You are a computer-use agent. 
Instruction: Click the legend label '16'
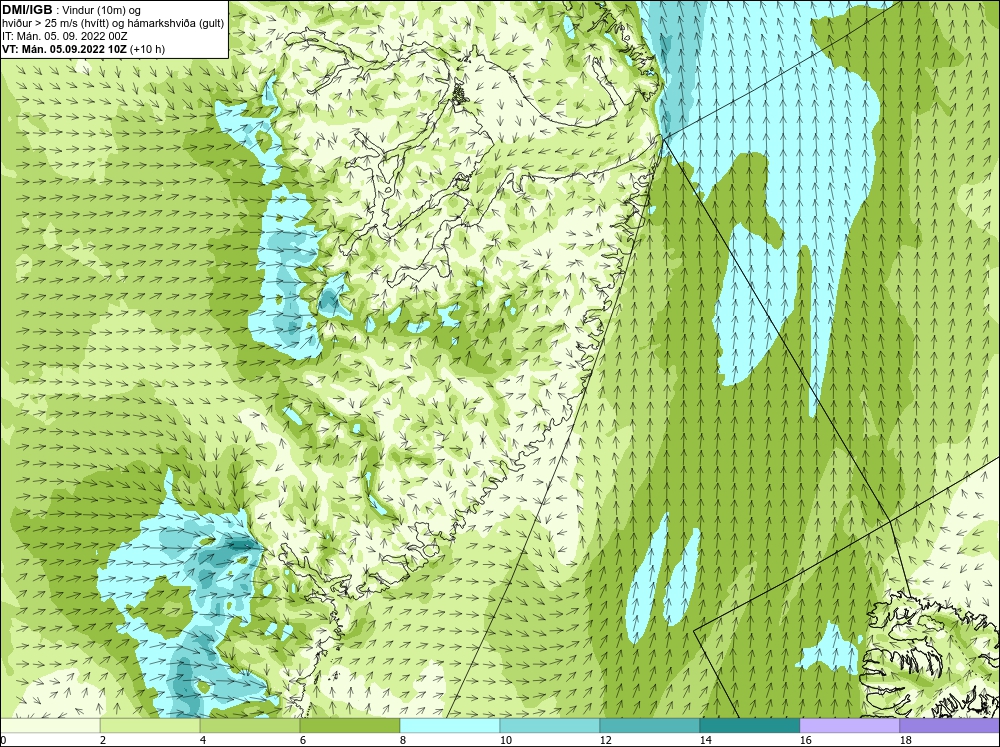805,740
